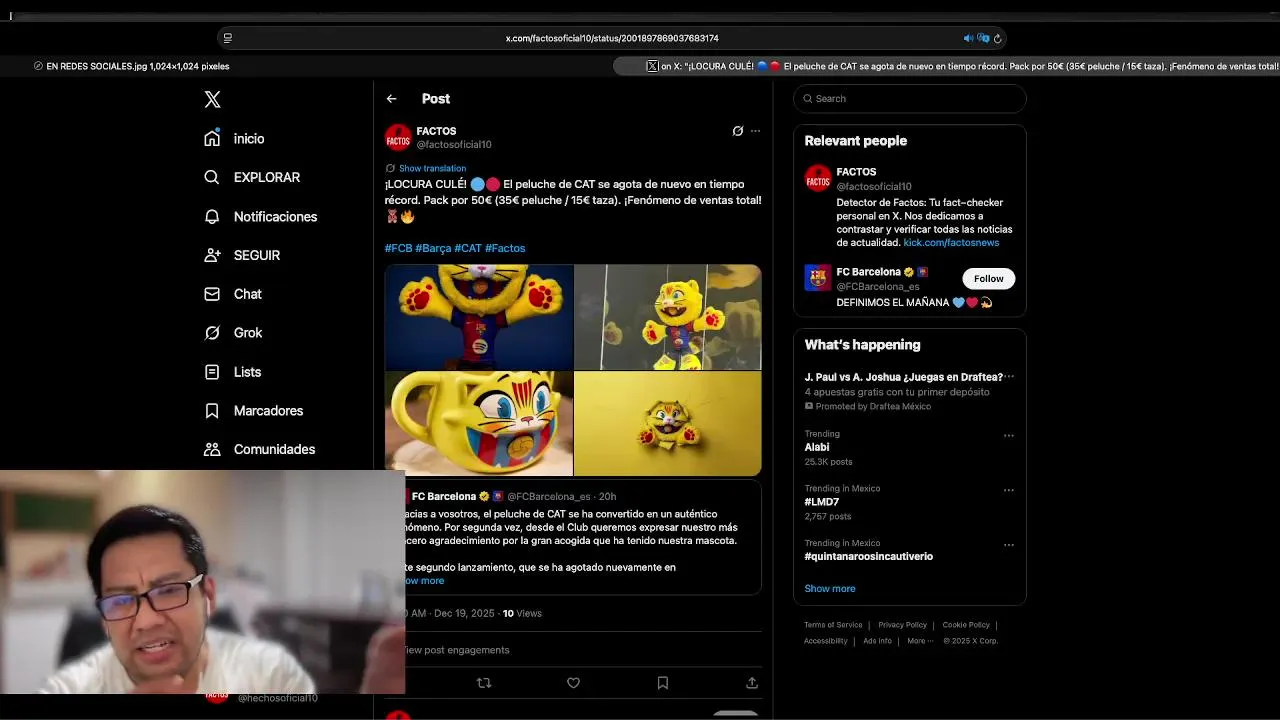Image resolution: width=1280 pixels, height=720 pixels.
Task: Open the top-right mascot image
Action: point(668,317)
